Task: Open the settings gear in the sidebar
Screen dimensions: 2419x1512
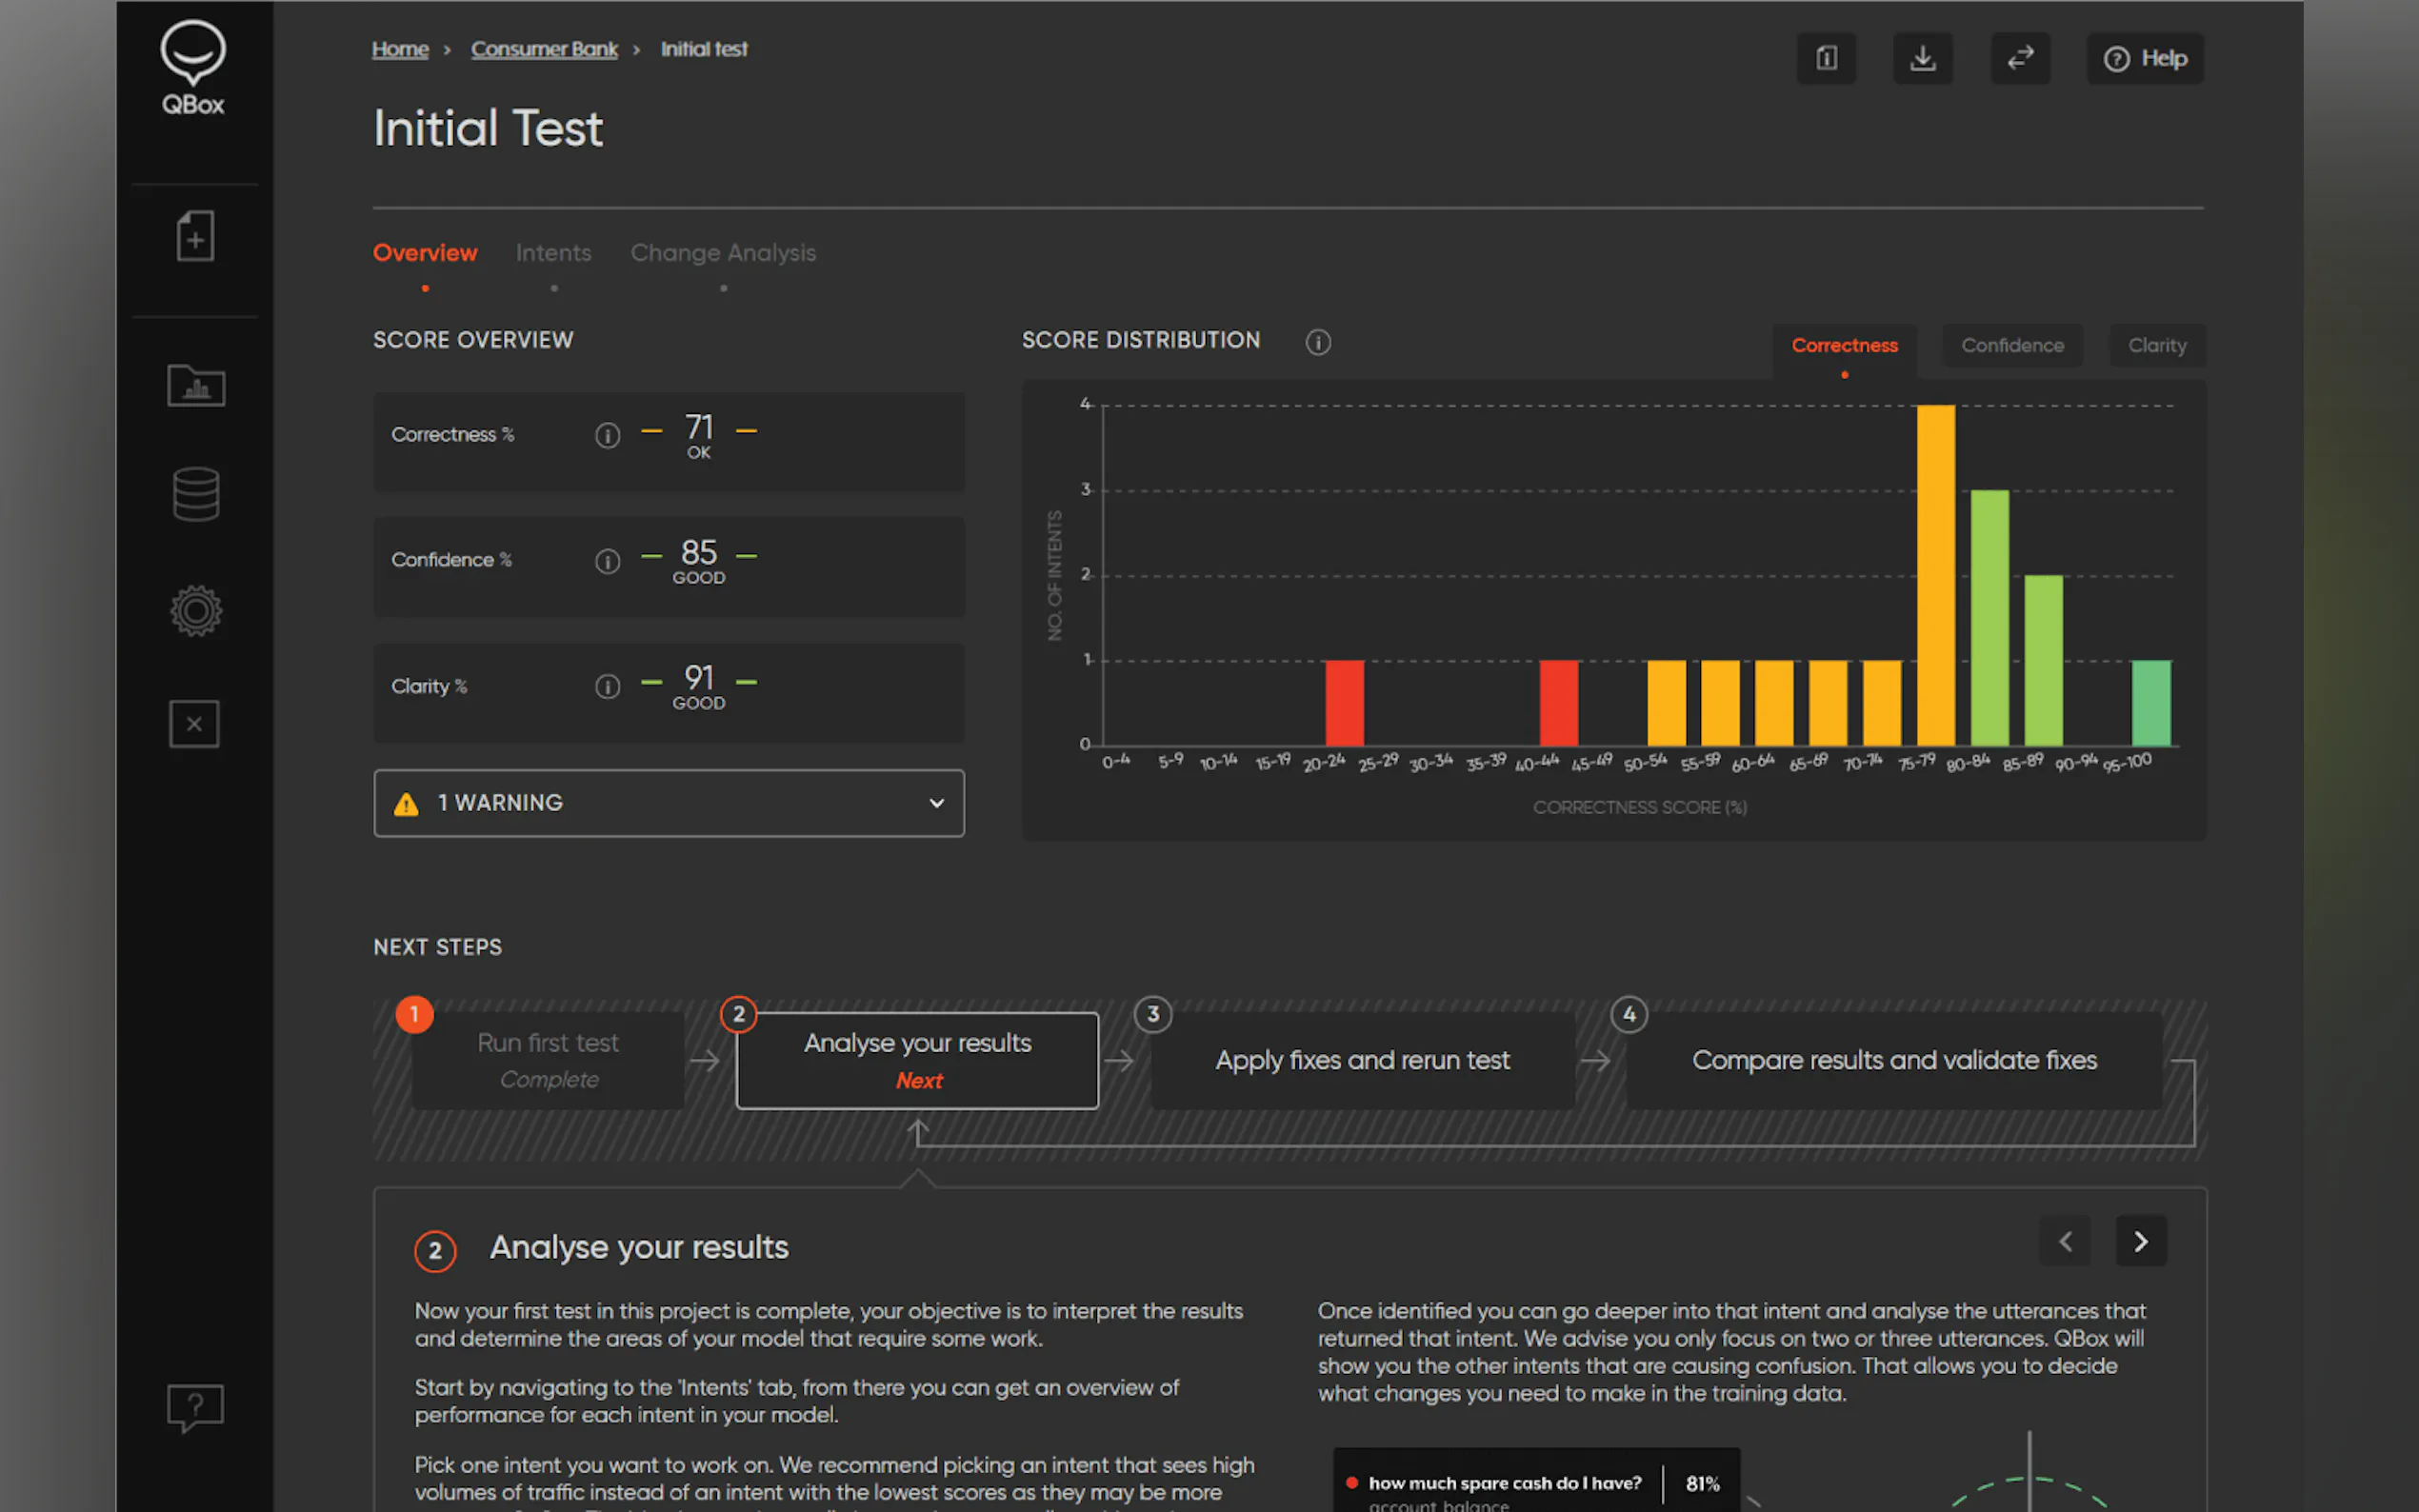Action: pyautogui.click(x=196, y=610)
